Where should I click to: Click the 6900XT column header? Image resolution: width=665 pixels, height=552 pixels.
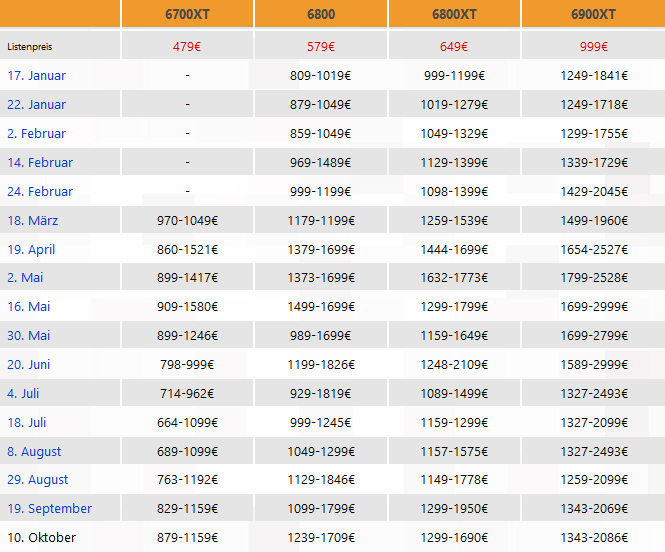(x=593, y=14)
